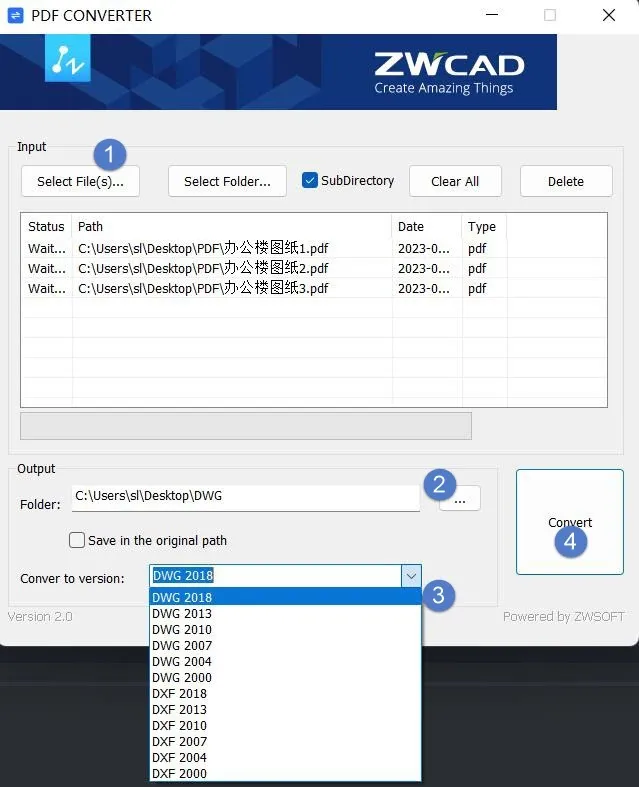Click the step 3 numbered badge

coord(439,596)
